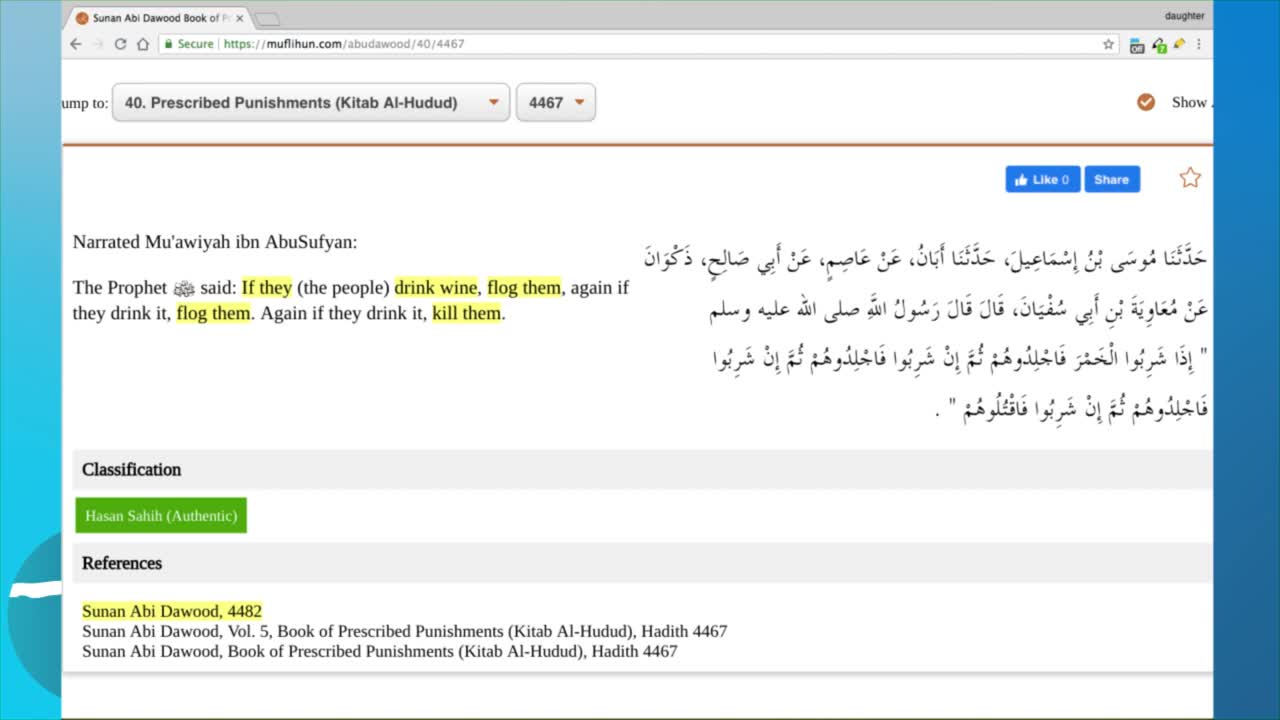This screenshot has width=1280, height=720.
Task: Click the Classification section header
Action: [642, 469]
